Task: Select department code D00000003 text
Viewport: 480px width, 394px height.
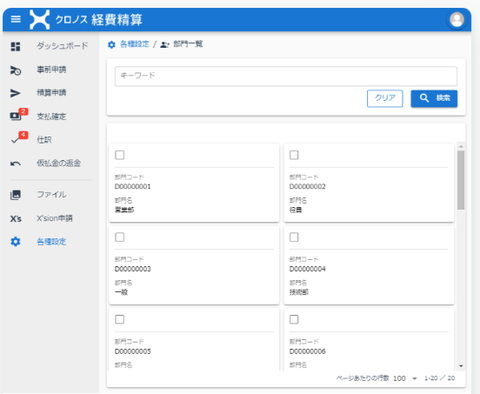Action: coord(133,269)
